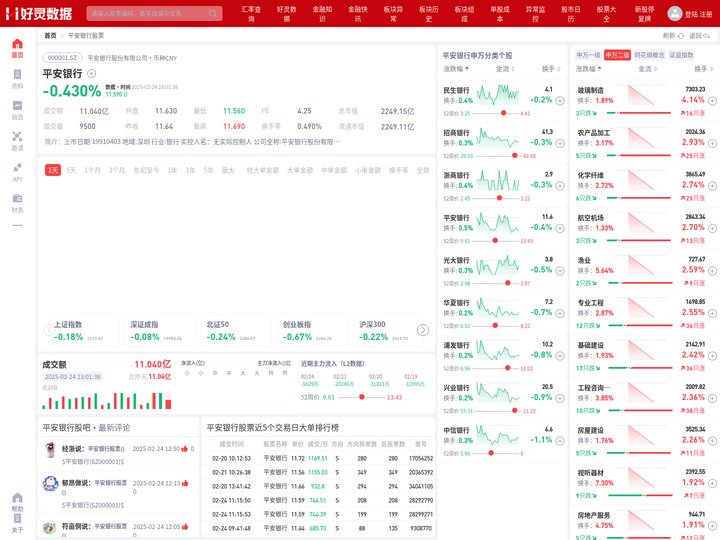720x540 pixels.
Task: Show next indices with right arrow
Action: point(423,330)
